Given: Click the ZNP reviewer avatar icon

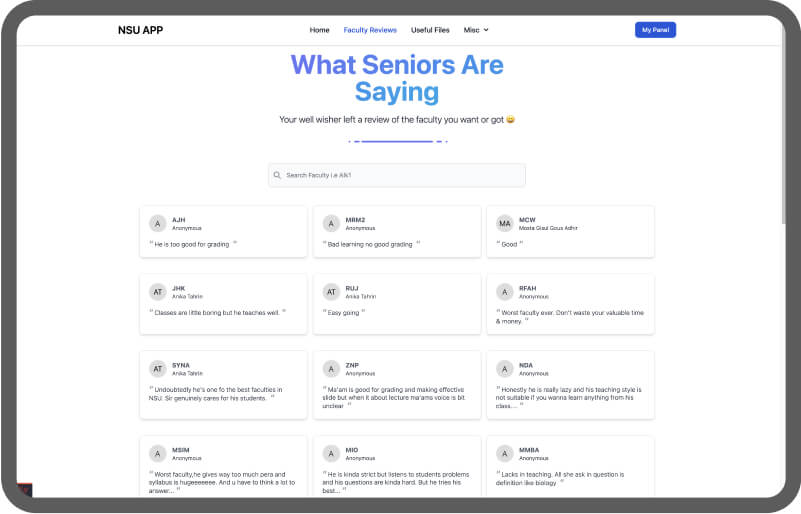Looking at the screenshot, I should [331, 369].
